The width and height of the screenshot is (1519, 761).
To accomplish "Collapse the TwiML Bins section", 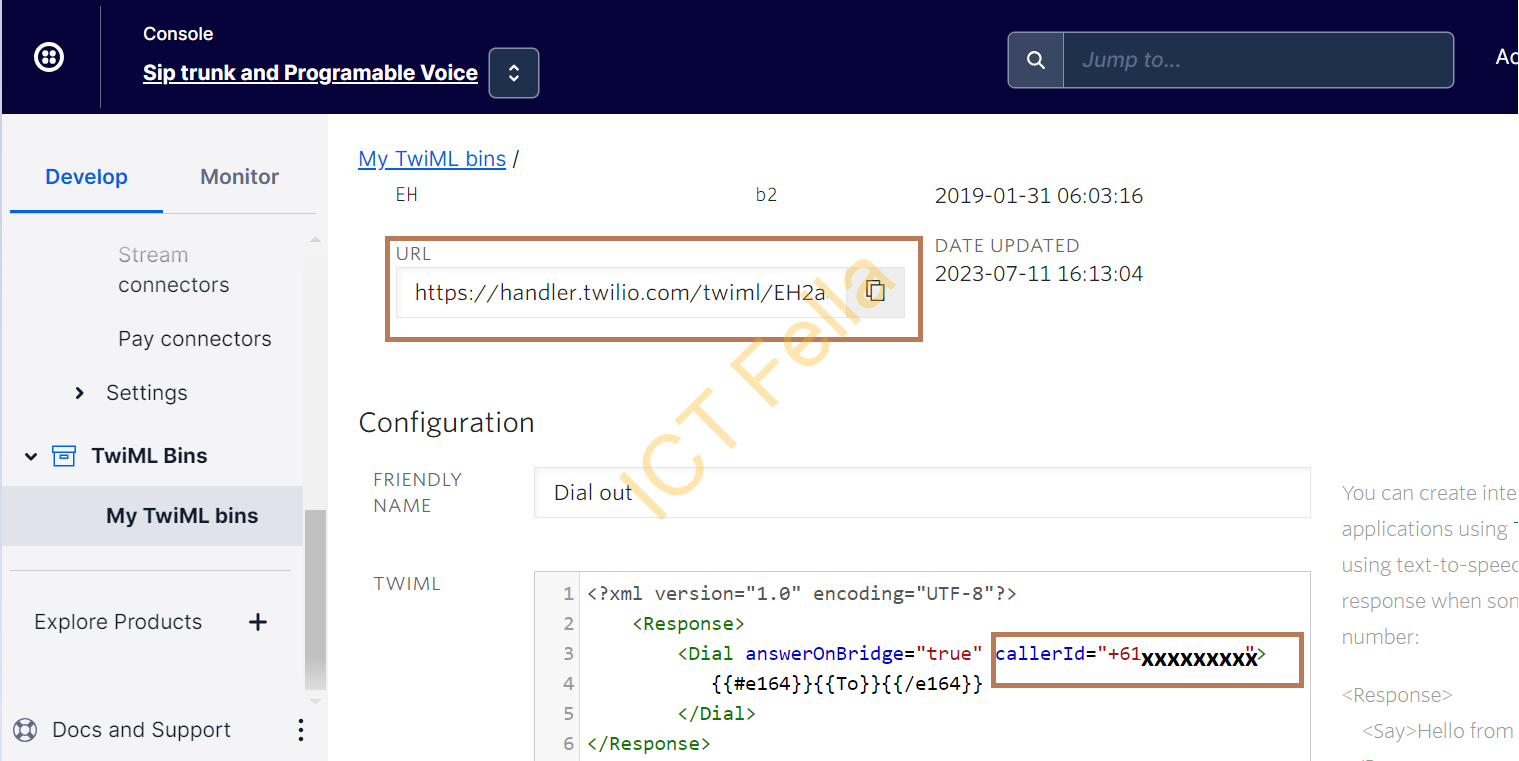I will (30, 455).
